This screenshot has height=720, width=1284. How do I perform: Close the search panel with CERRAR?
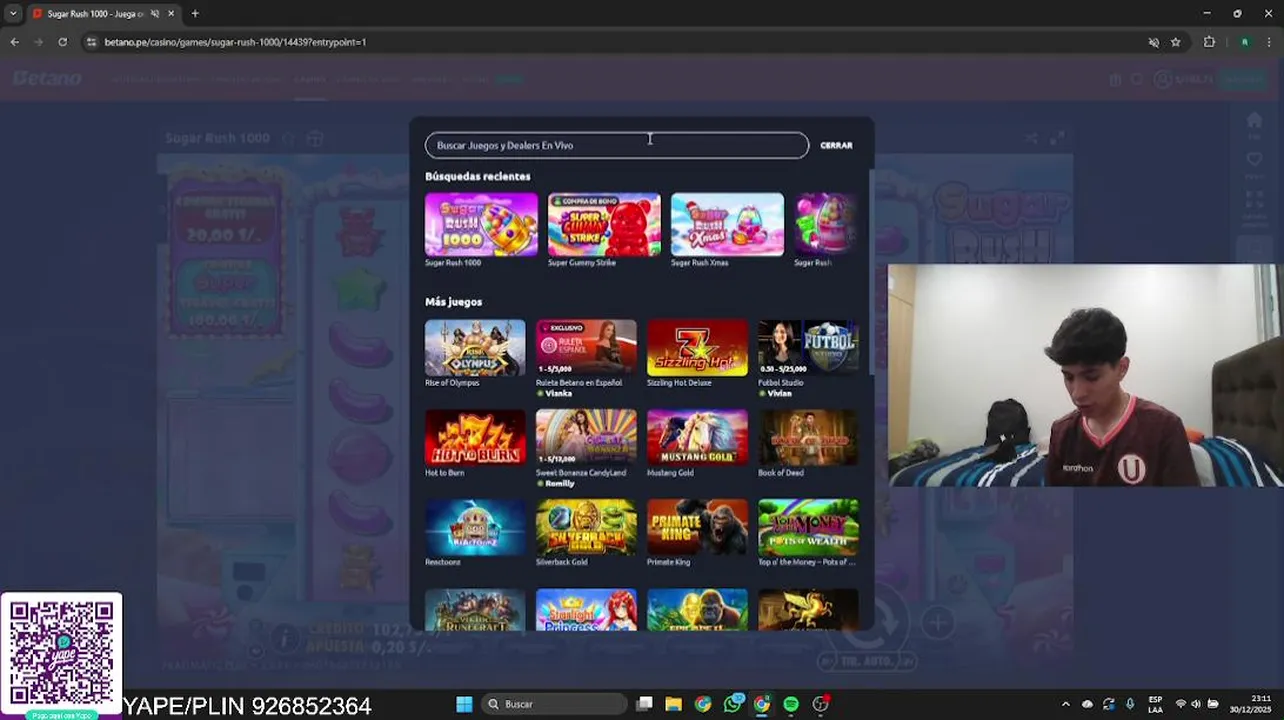(836, 145)
